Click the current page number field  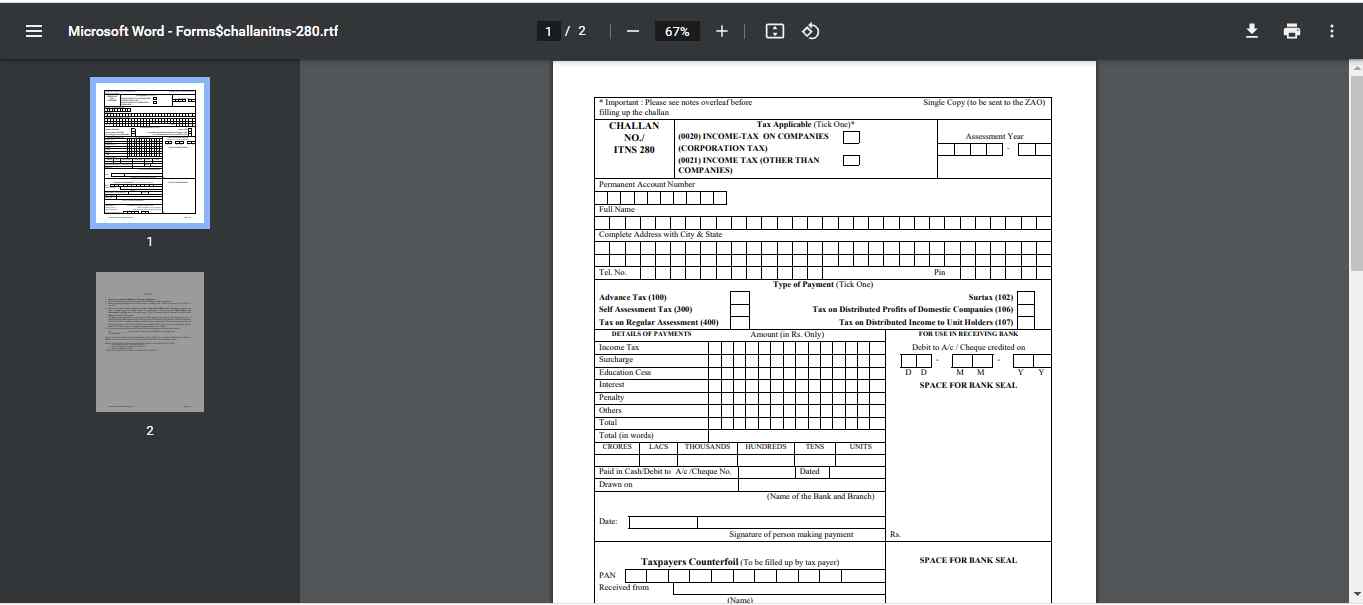coord(548,31)
